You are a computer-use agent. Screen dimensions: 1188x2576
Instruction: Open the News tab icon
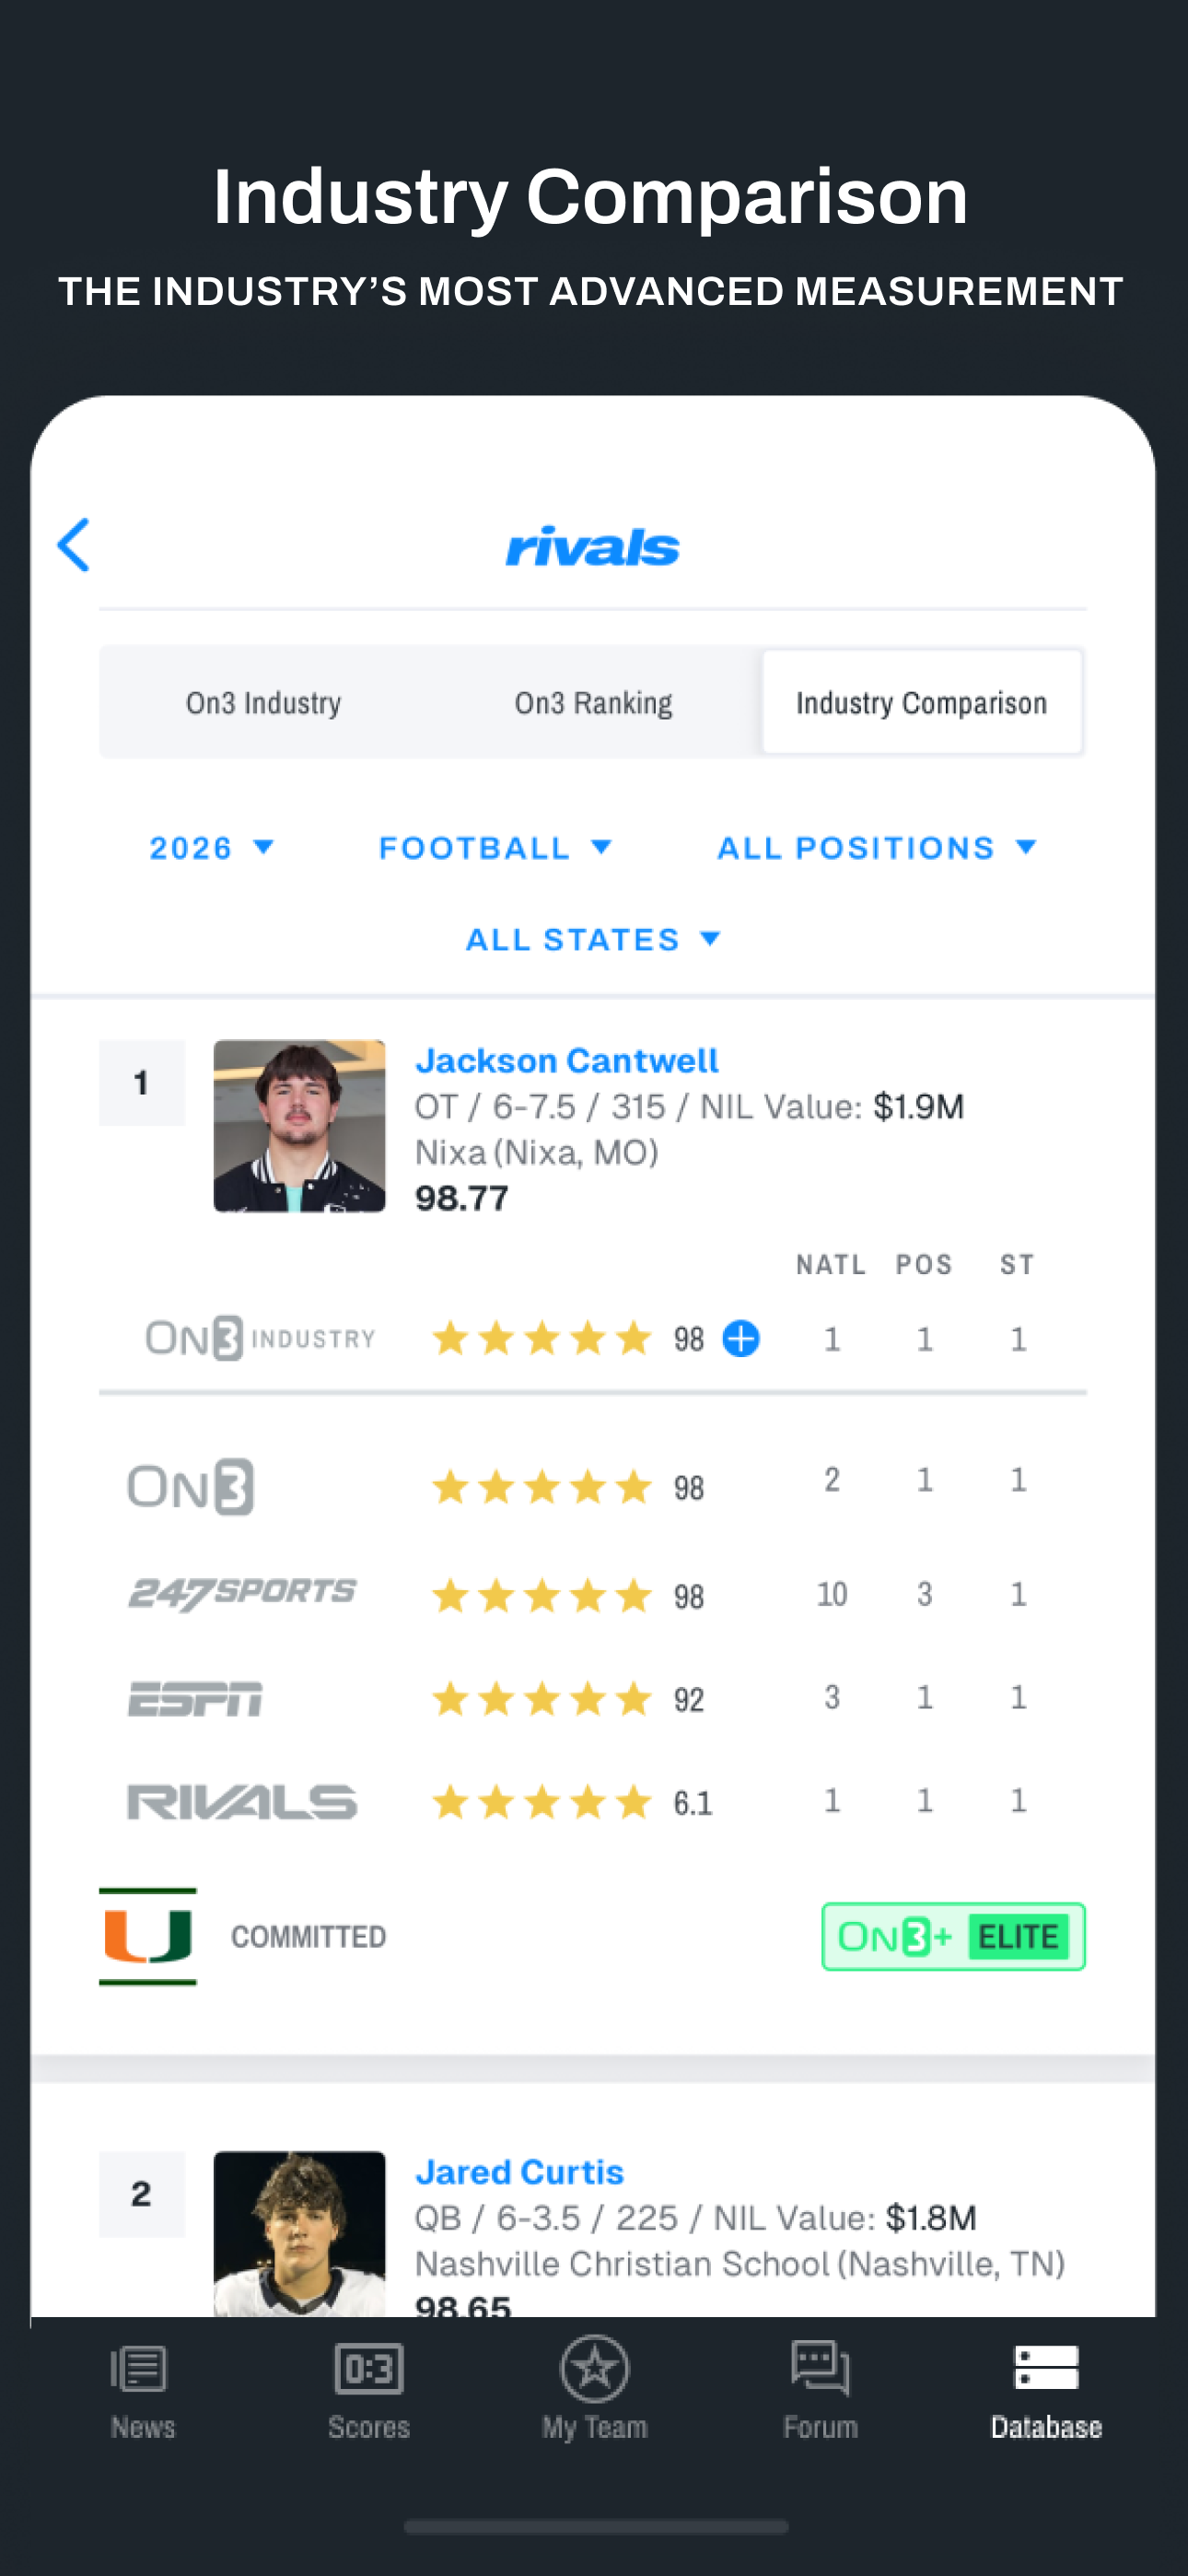139,2367
